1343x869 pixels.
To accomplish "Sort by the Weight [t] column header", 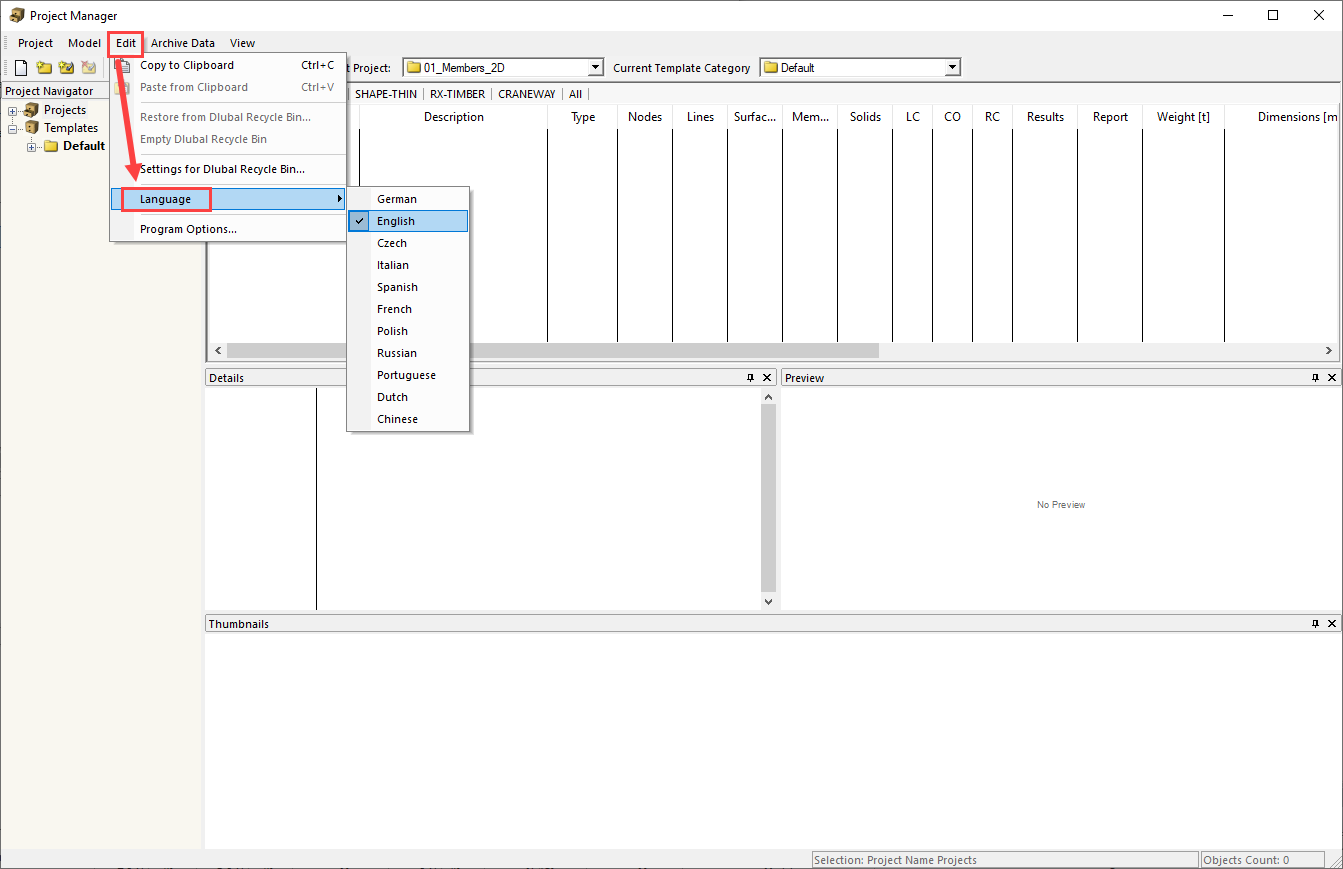I will pos(1183,117).
